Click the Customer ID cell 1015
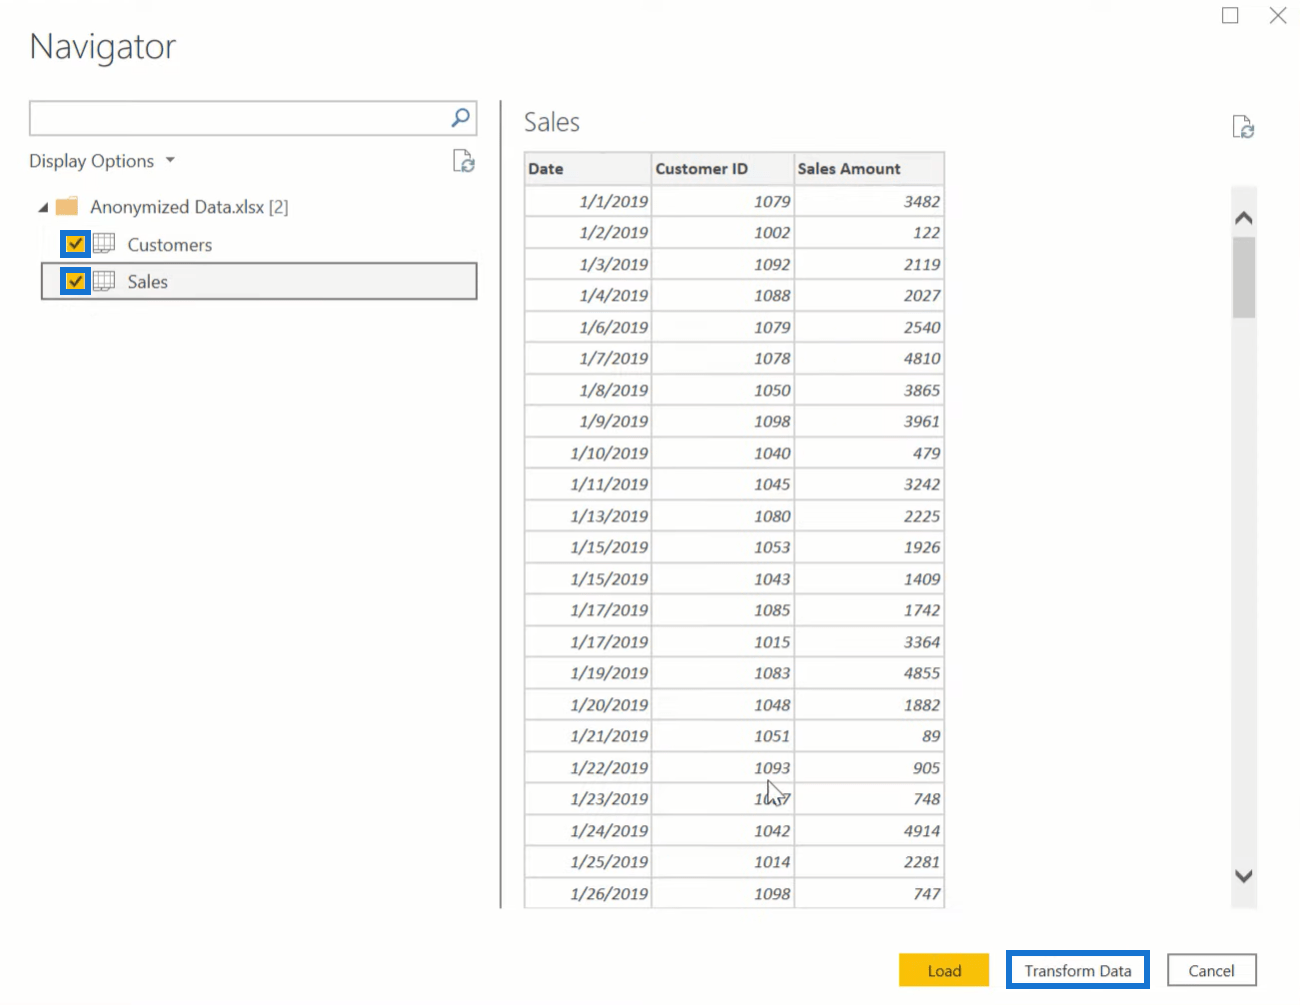1300x1005 pixels. [723, 642]
